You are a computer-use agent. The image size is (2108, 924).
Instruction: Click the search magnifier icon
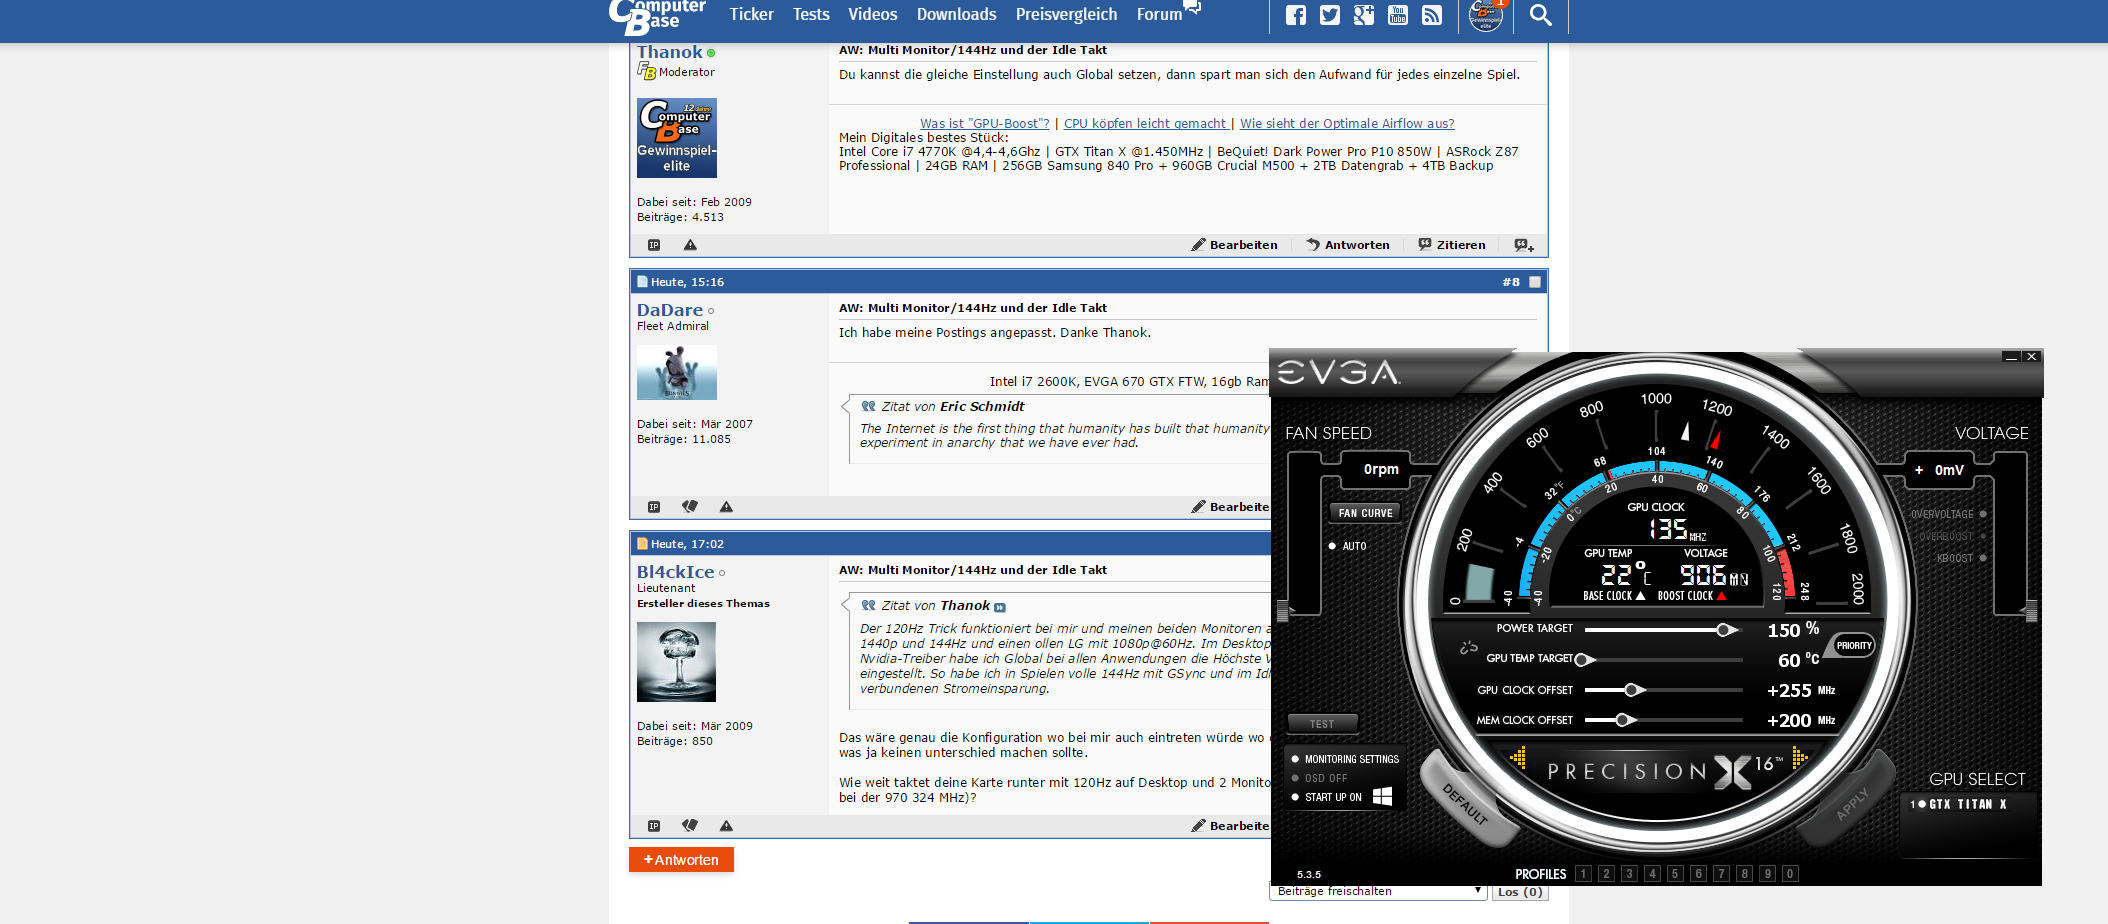(x=1540, y=15)
